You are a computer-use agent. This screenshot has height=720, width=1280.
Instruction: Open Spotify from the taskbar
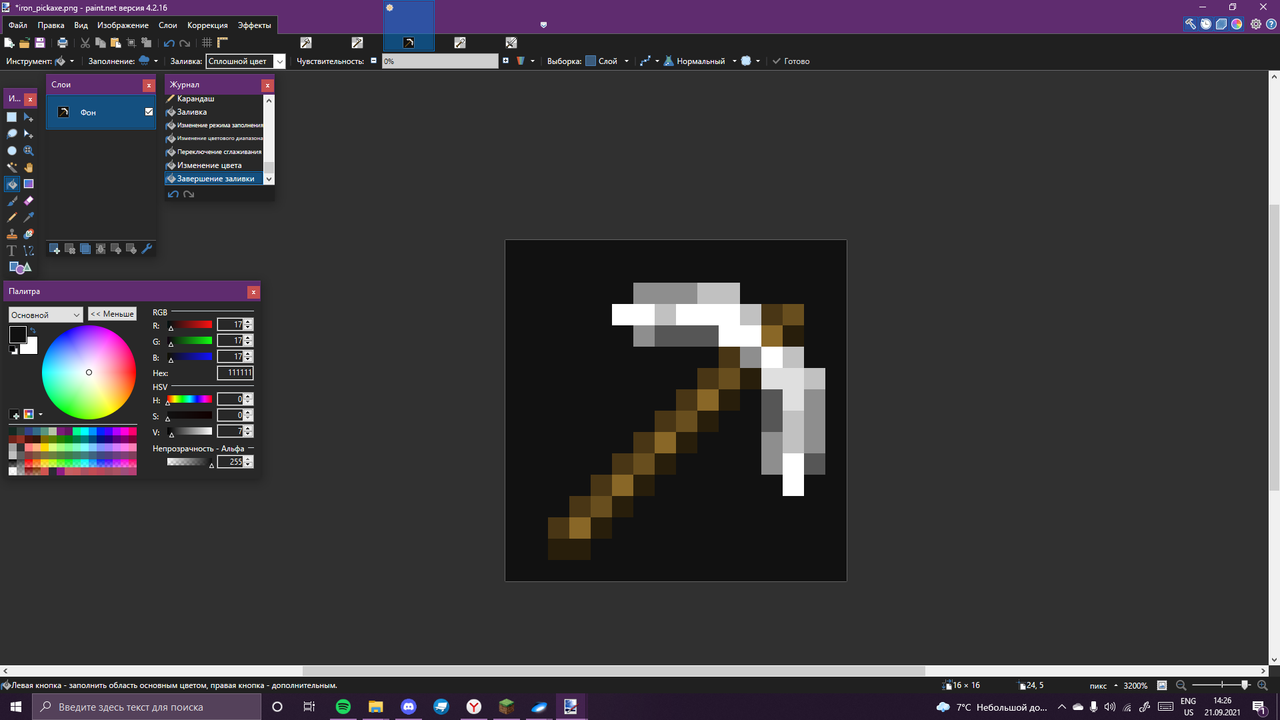[343, 707]
